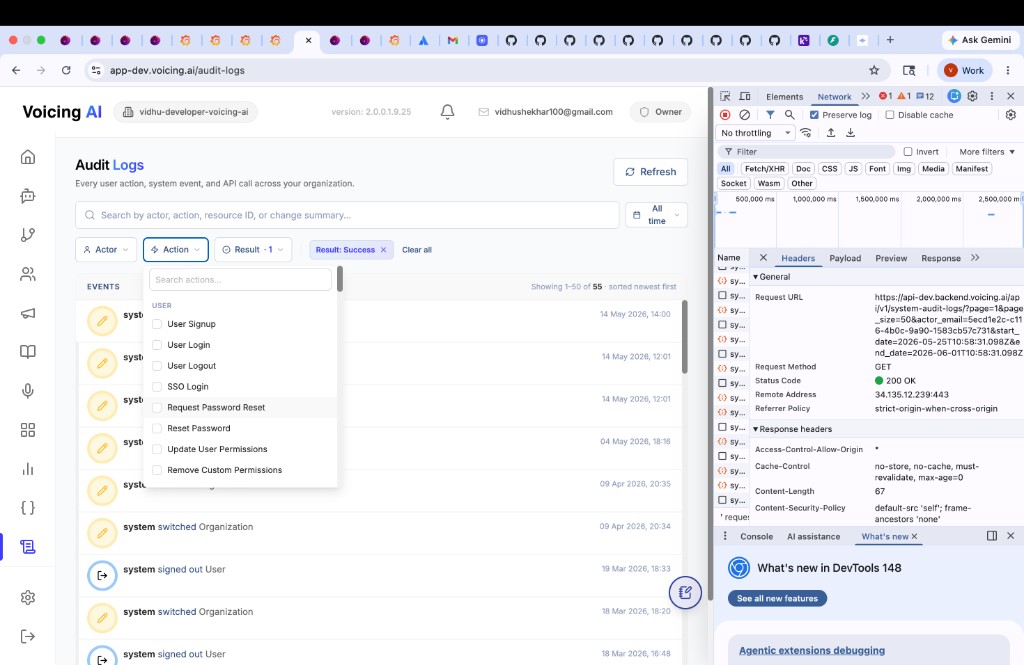Collapse the Action filter dropdown
The width and height of the screenshot is (1024, 665).
click(176, 250)
